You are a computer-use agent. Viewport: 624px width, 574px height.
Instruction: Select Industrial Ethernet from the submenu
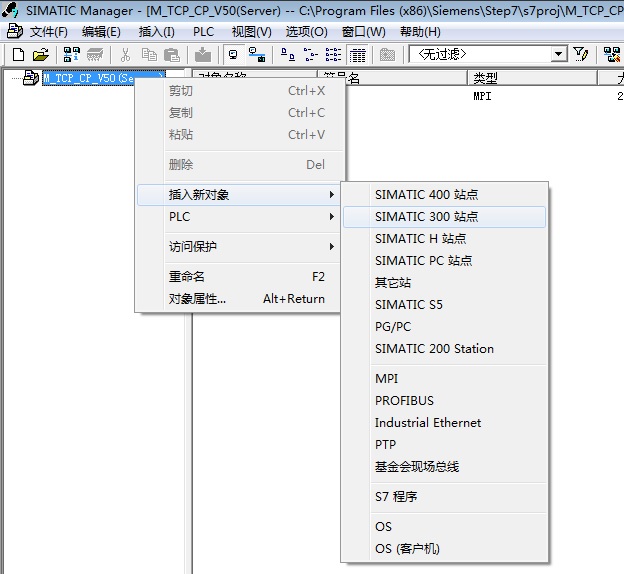[x=444, y=423]
